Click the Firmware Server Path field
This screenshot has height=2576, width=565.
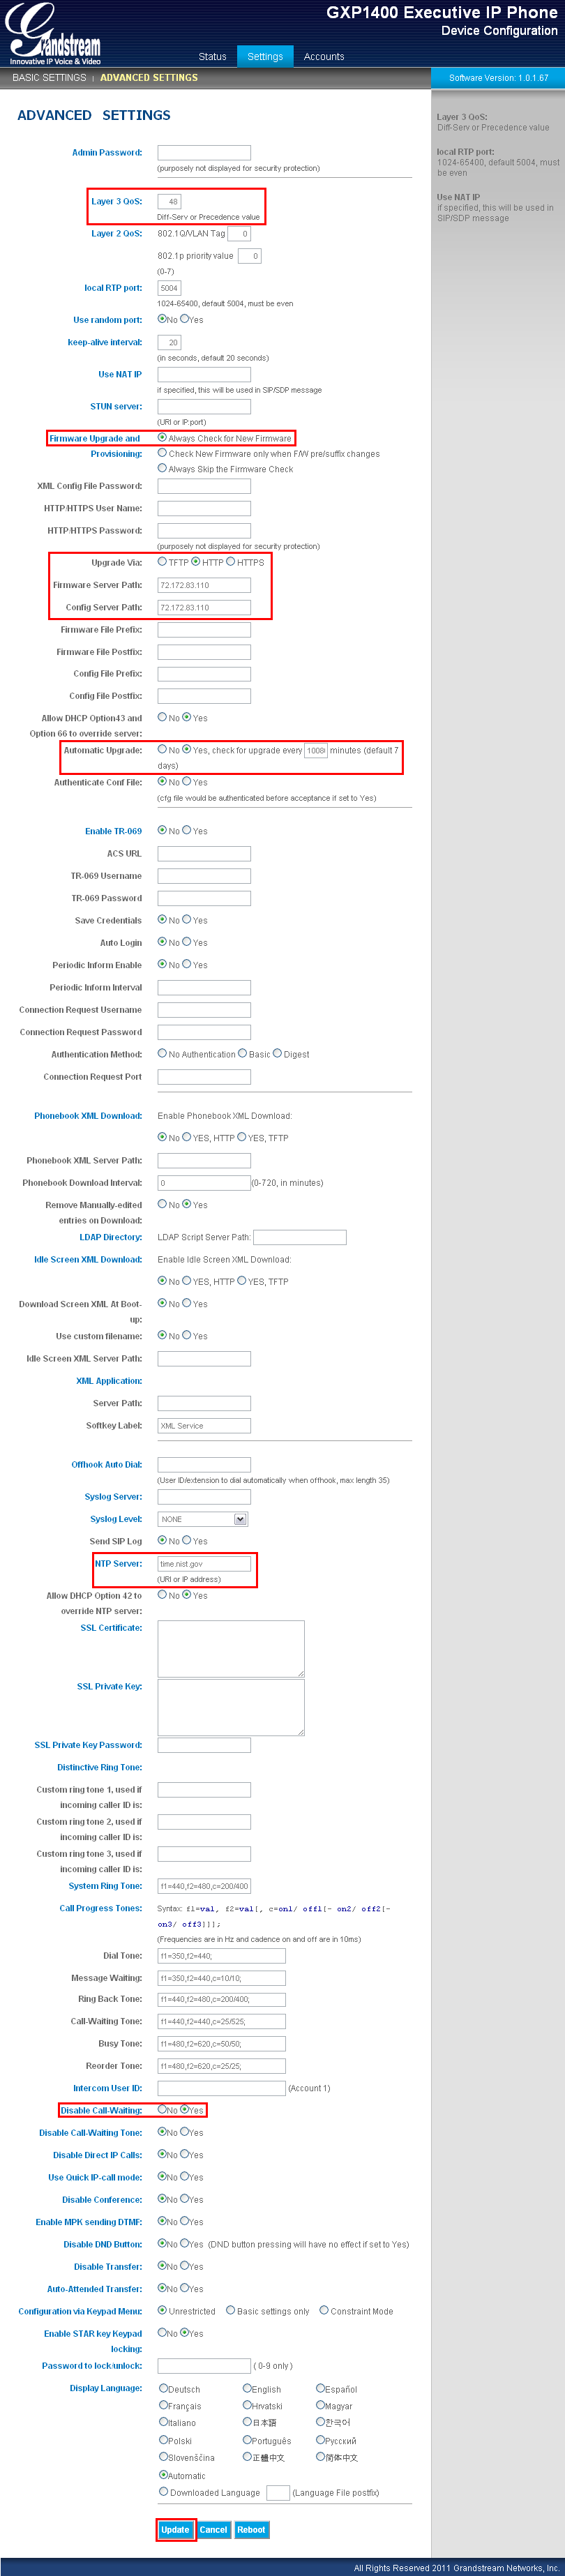pos(204,585)
